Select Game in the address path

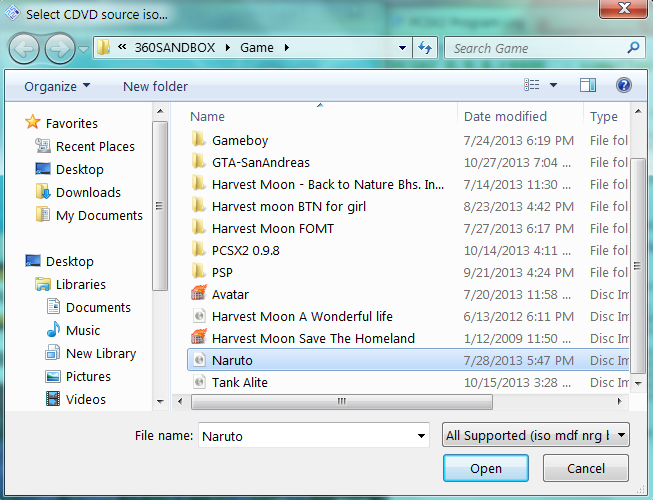(x=257, y=47)
